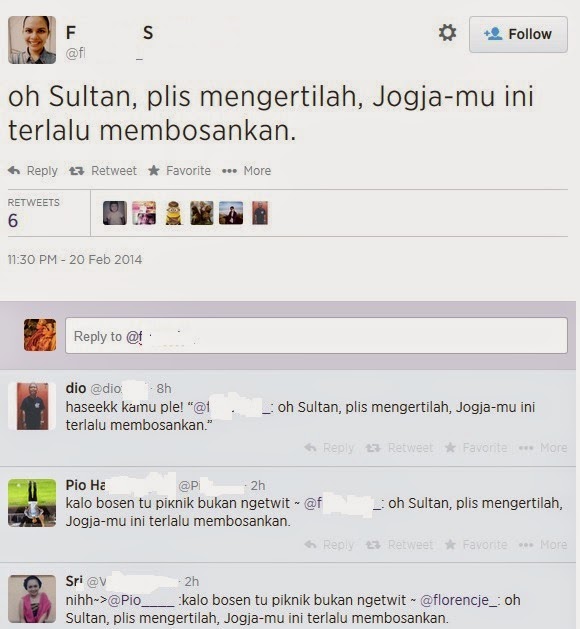580x629 pixels.
Task: Open the More options on main tweet
Action: tap(247, 171)
